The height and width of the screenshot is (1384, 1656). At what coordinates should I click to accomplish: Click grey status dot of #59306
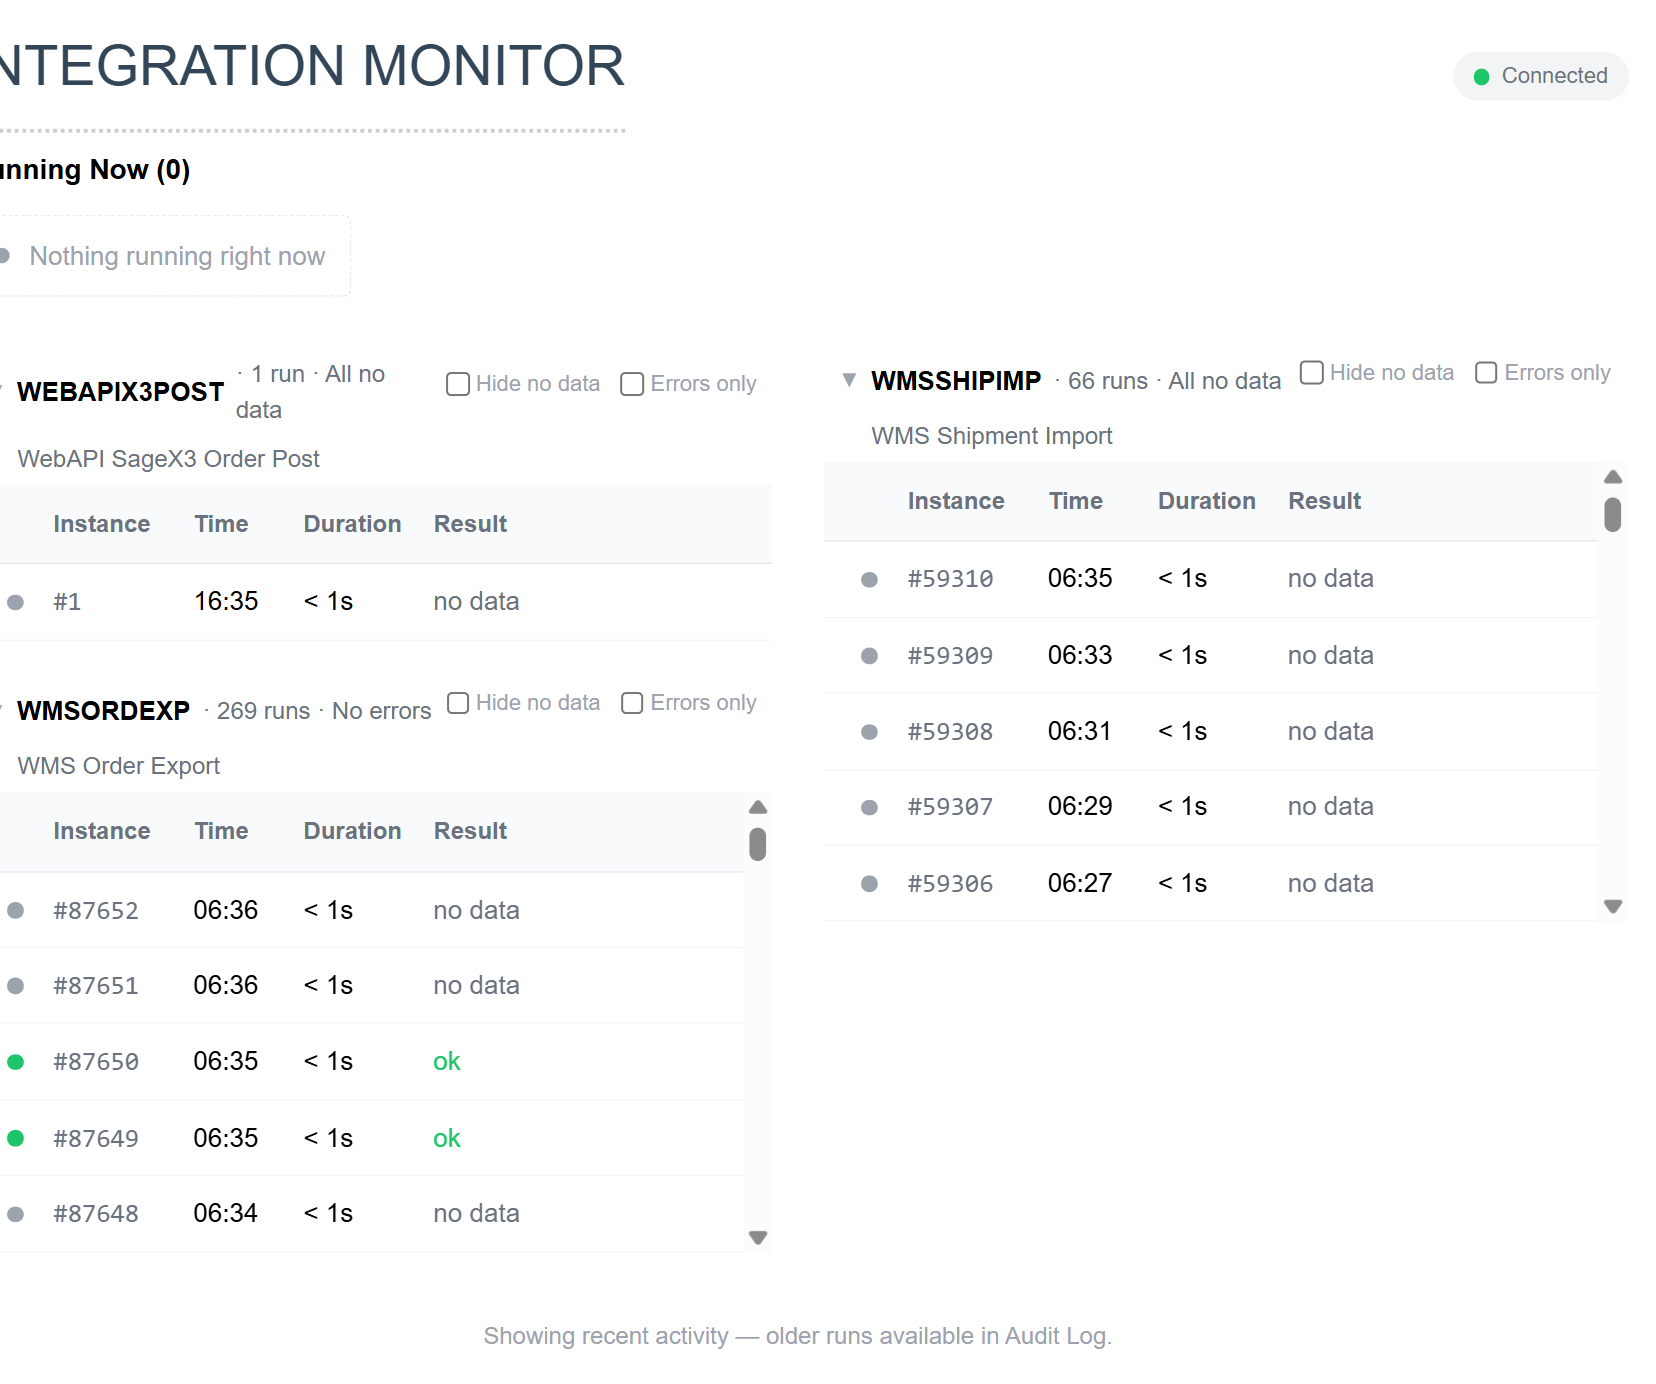tap(870, 884)
